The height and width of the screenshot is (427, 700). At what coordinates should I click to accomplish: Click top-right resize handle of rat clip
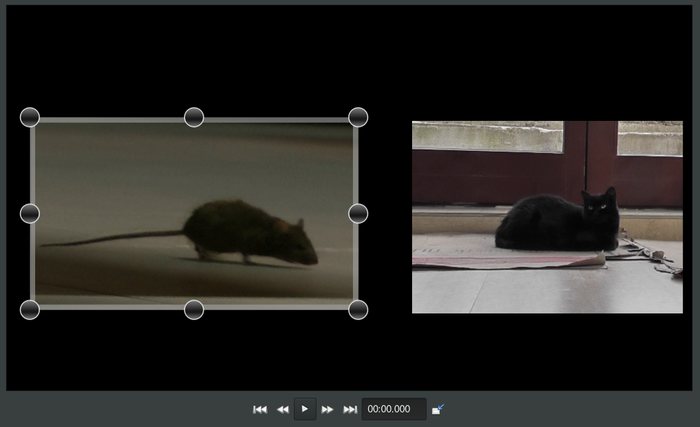(x=358, y=118)
